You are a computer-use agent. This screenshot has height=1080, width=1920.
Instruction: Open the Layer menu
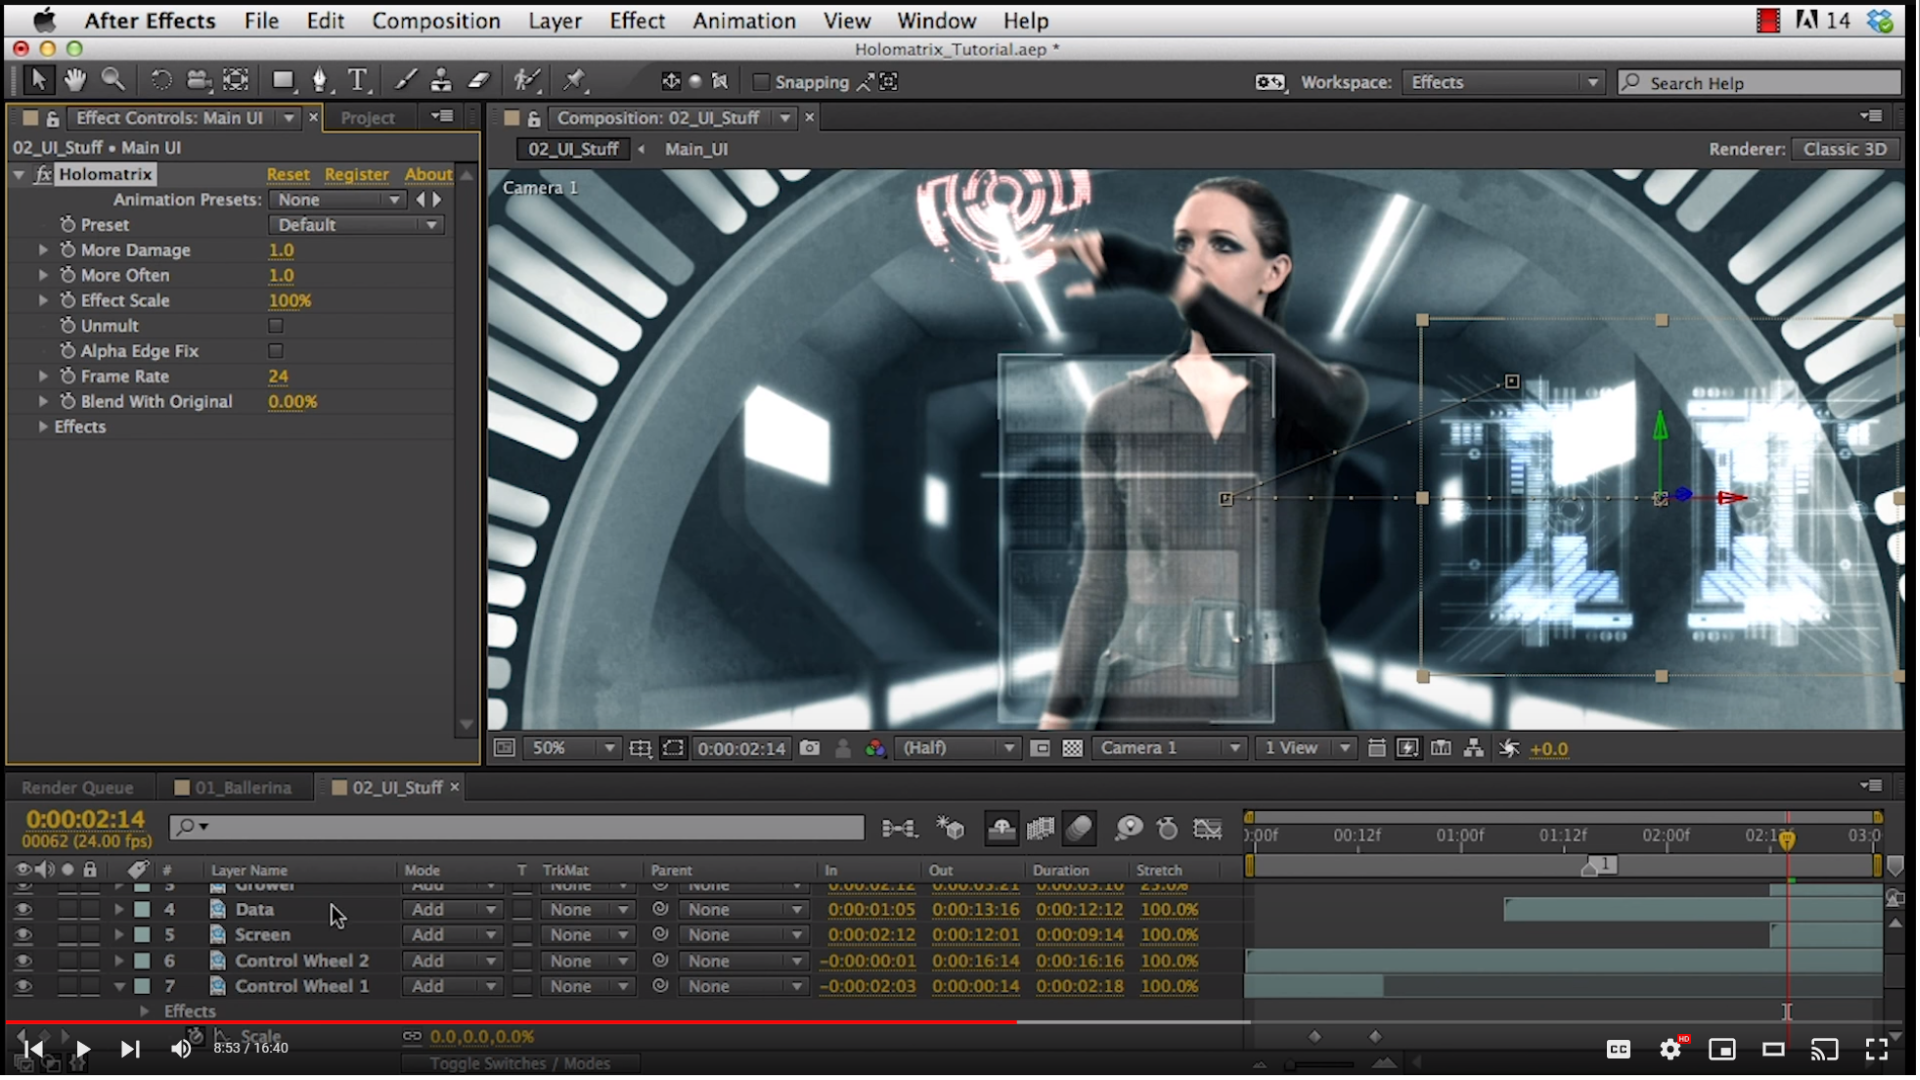pyautogui.click(x=555, y=21)
